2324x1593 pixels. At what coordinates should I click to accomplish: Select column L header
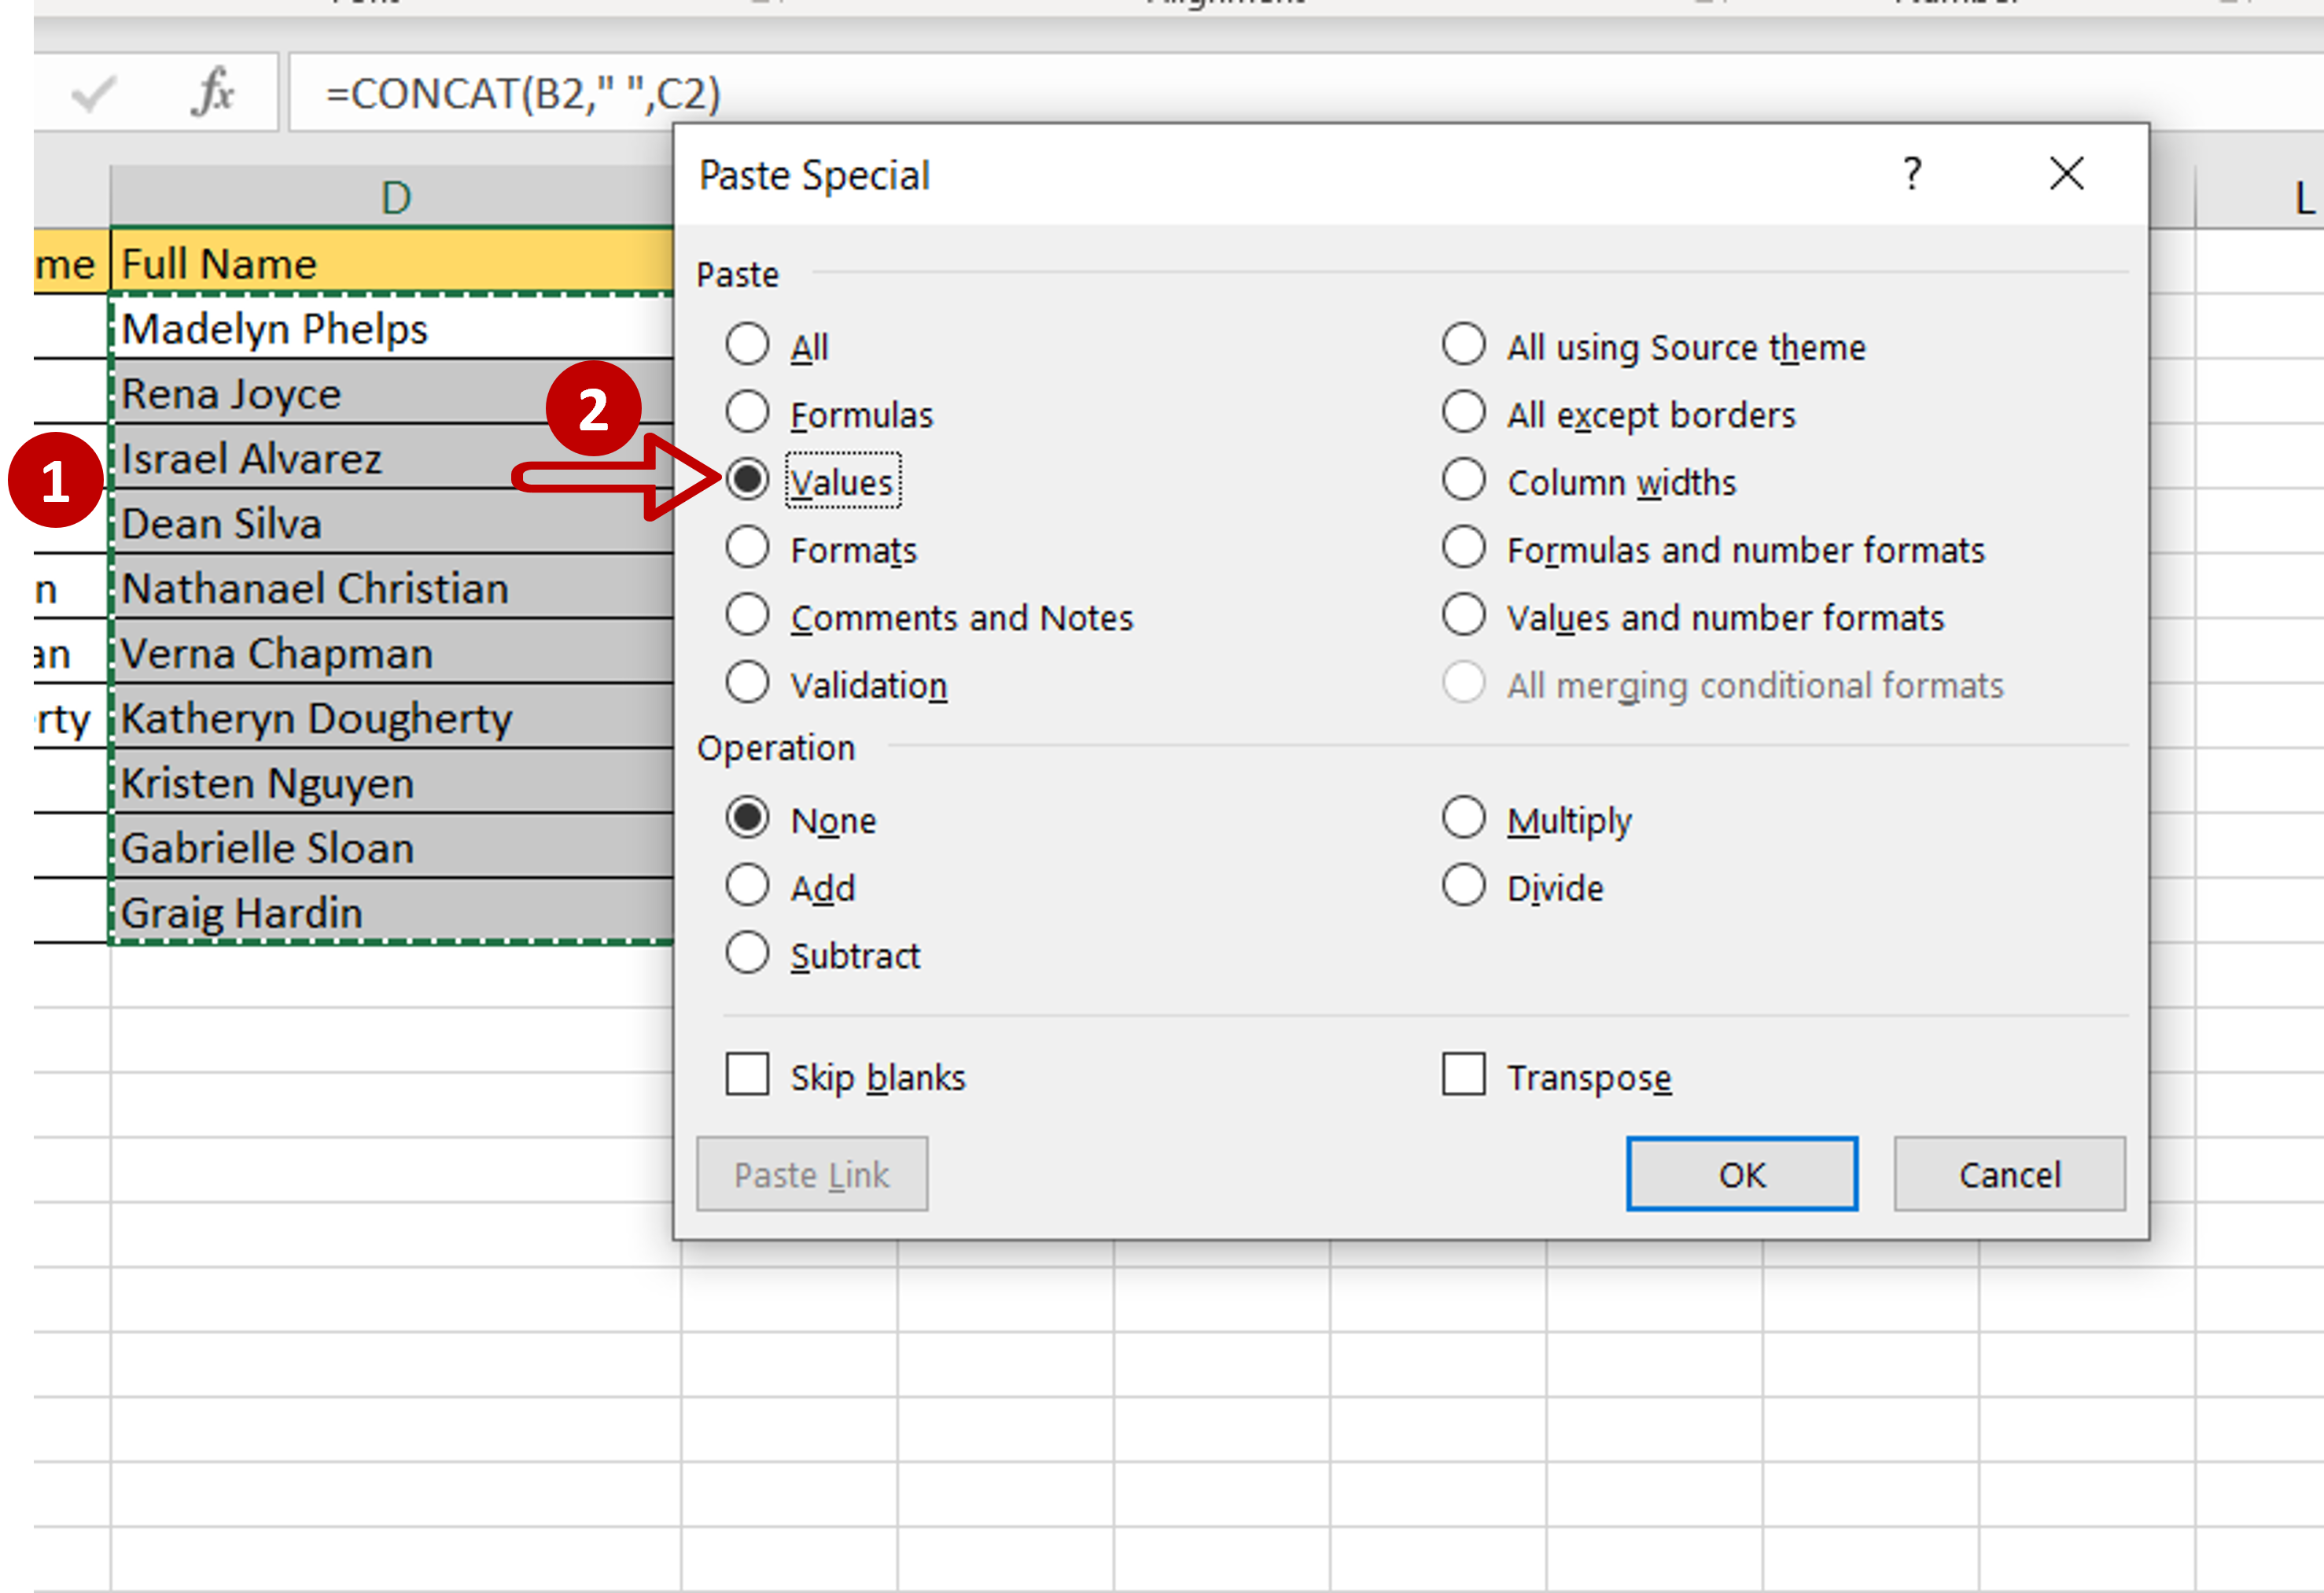2262,196
